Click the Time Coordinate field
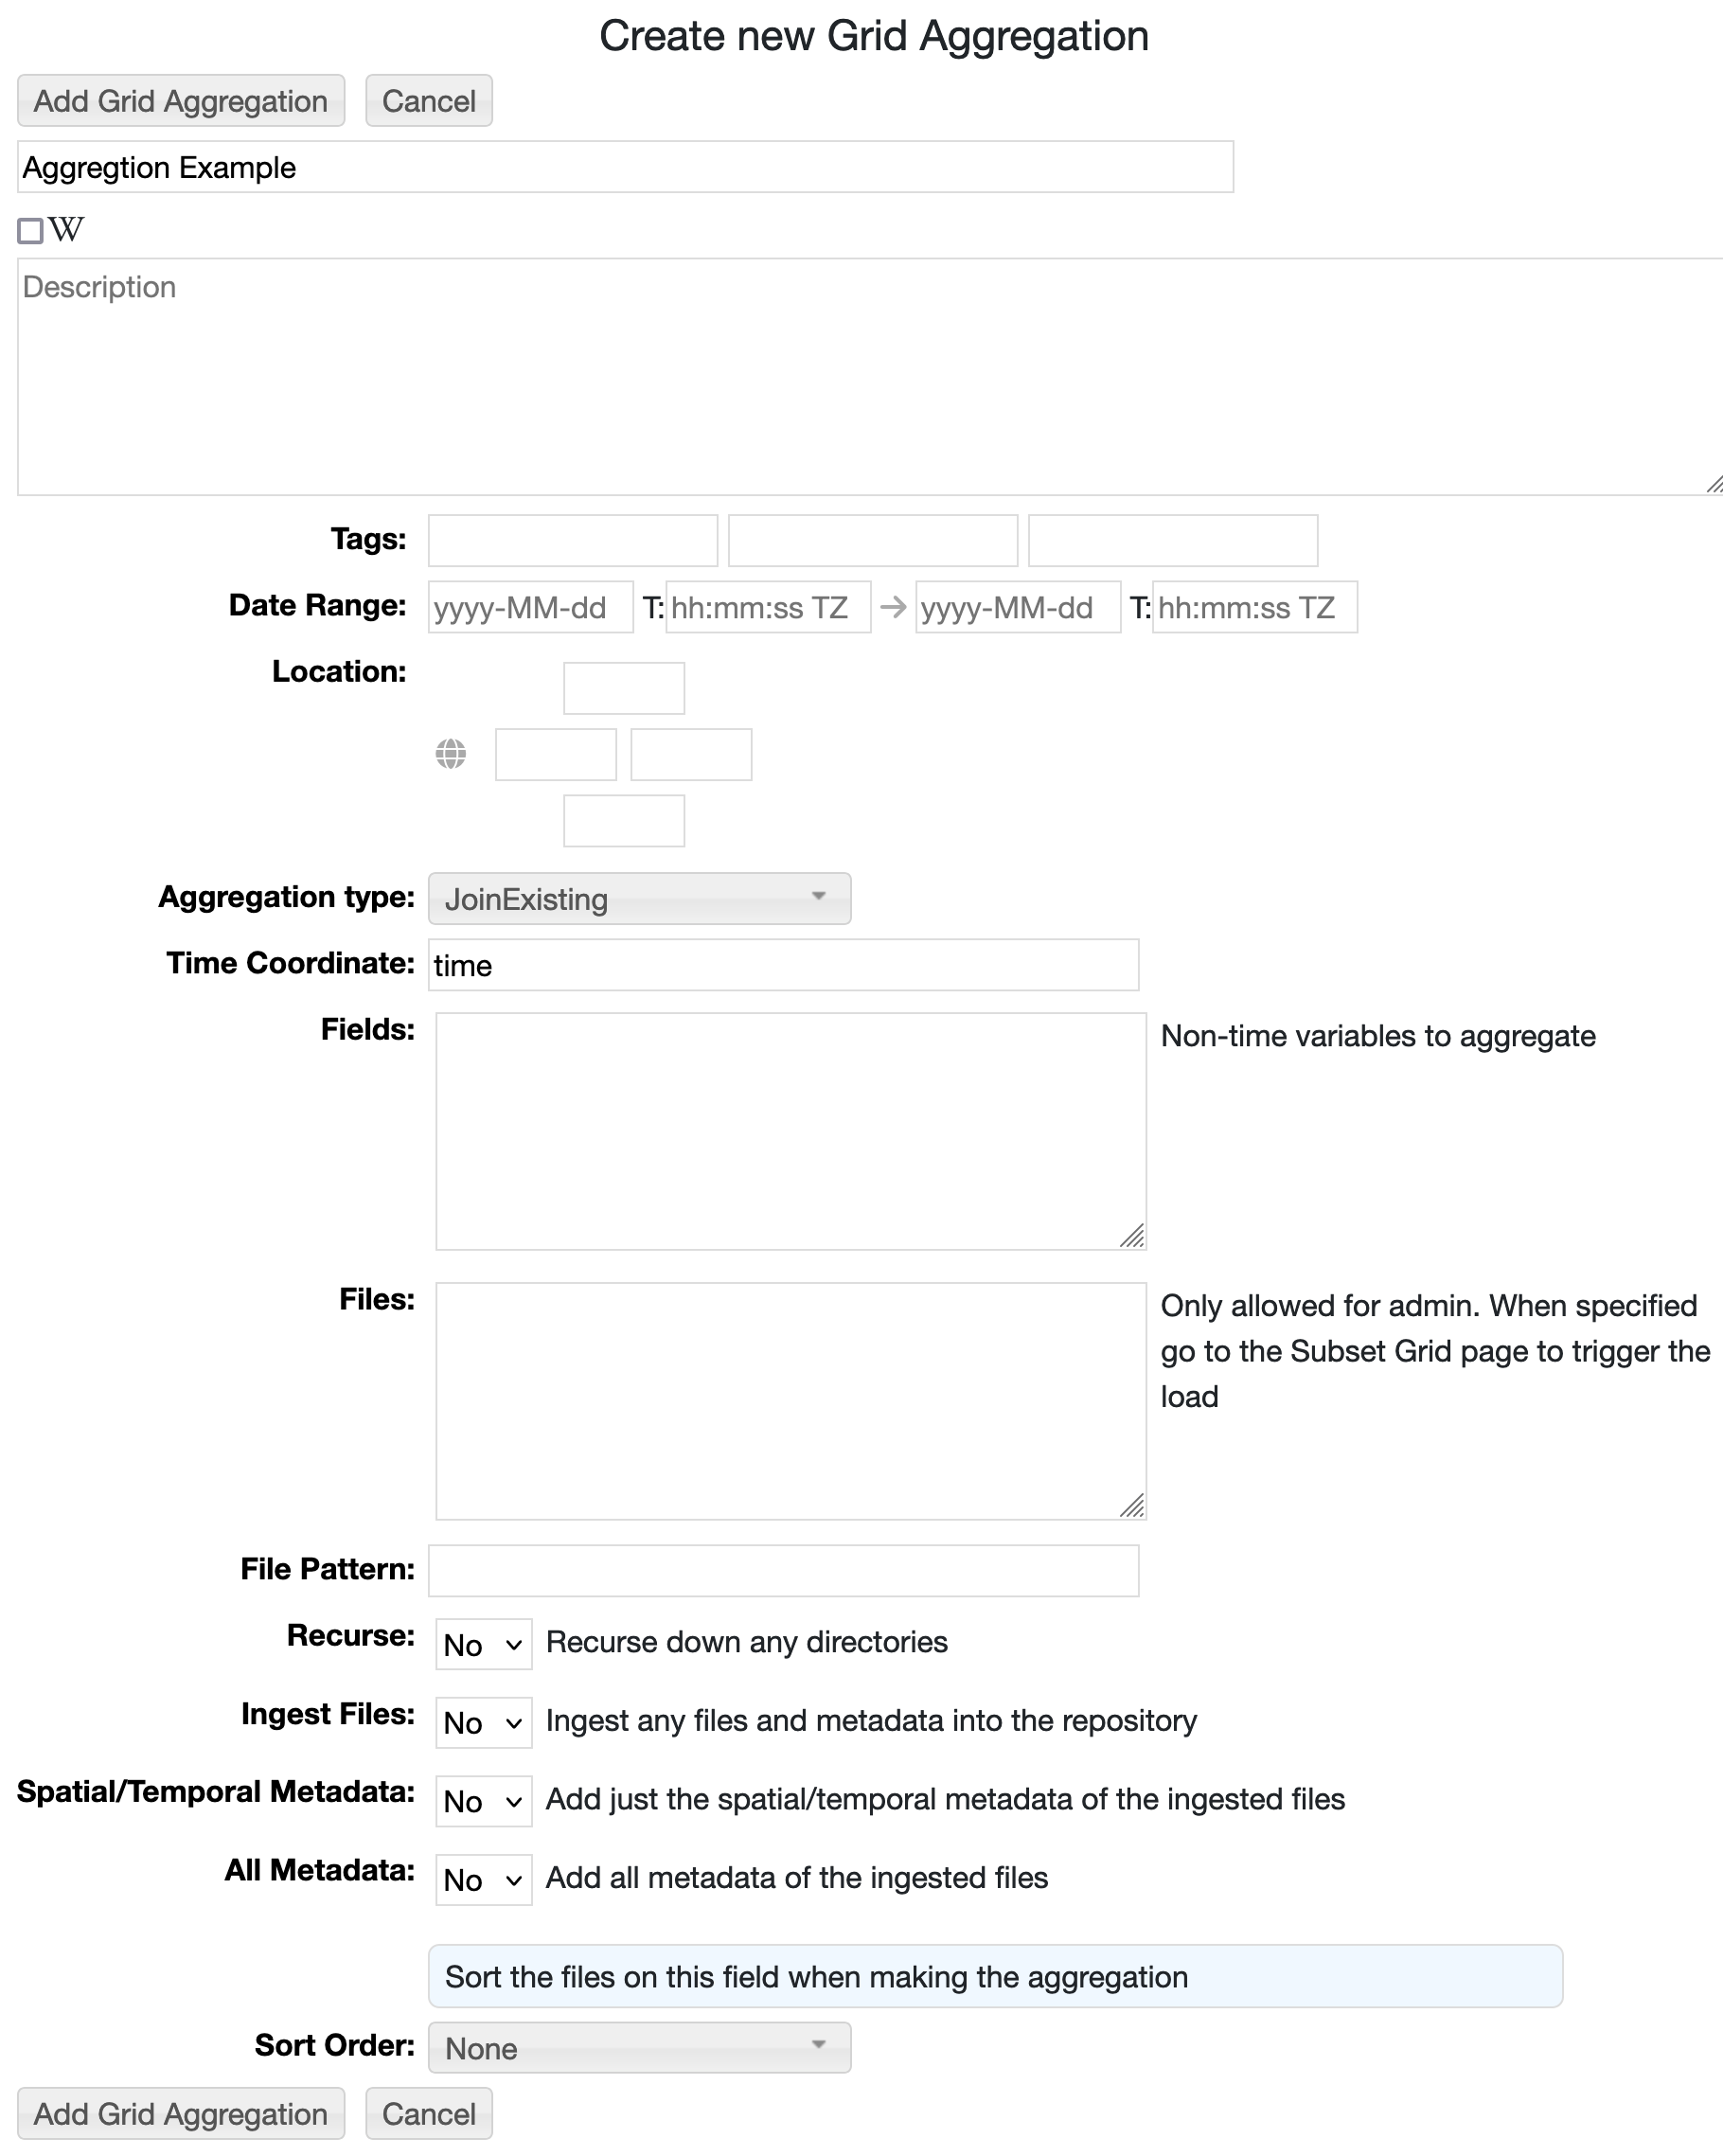Viewport: 1723px width, 2156px height. [784, 965]
